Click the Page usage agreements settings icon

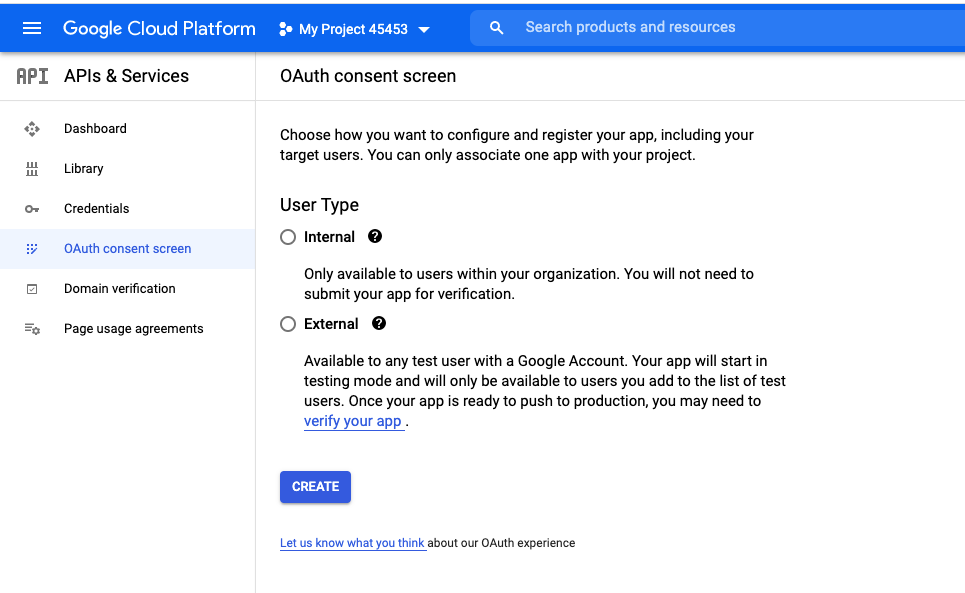[x=32, y=329]
